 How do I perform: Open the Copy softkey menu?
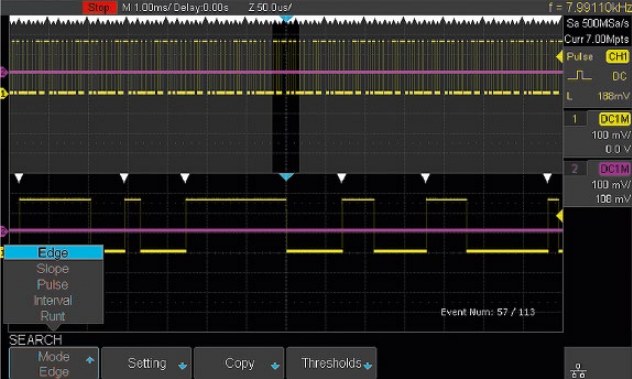pyautogui.click(x=239, y=364)
